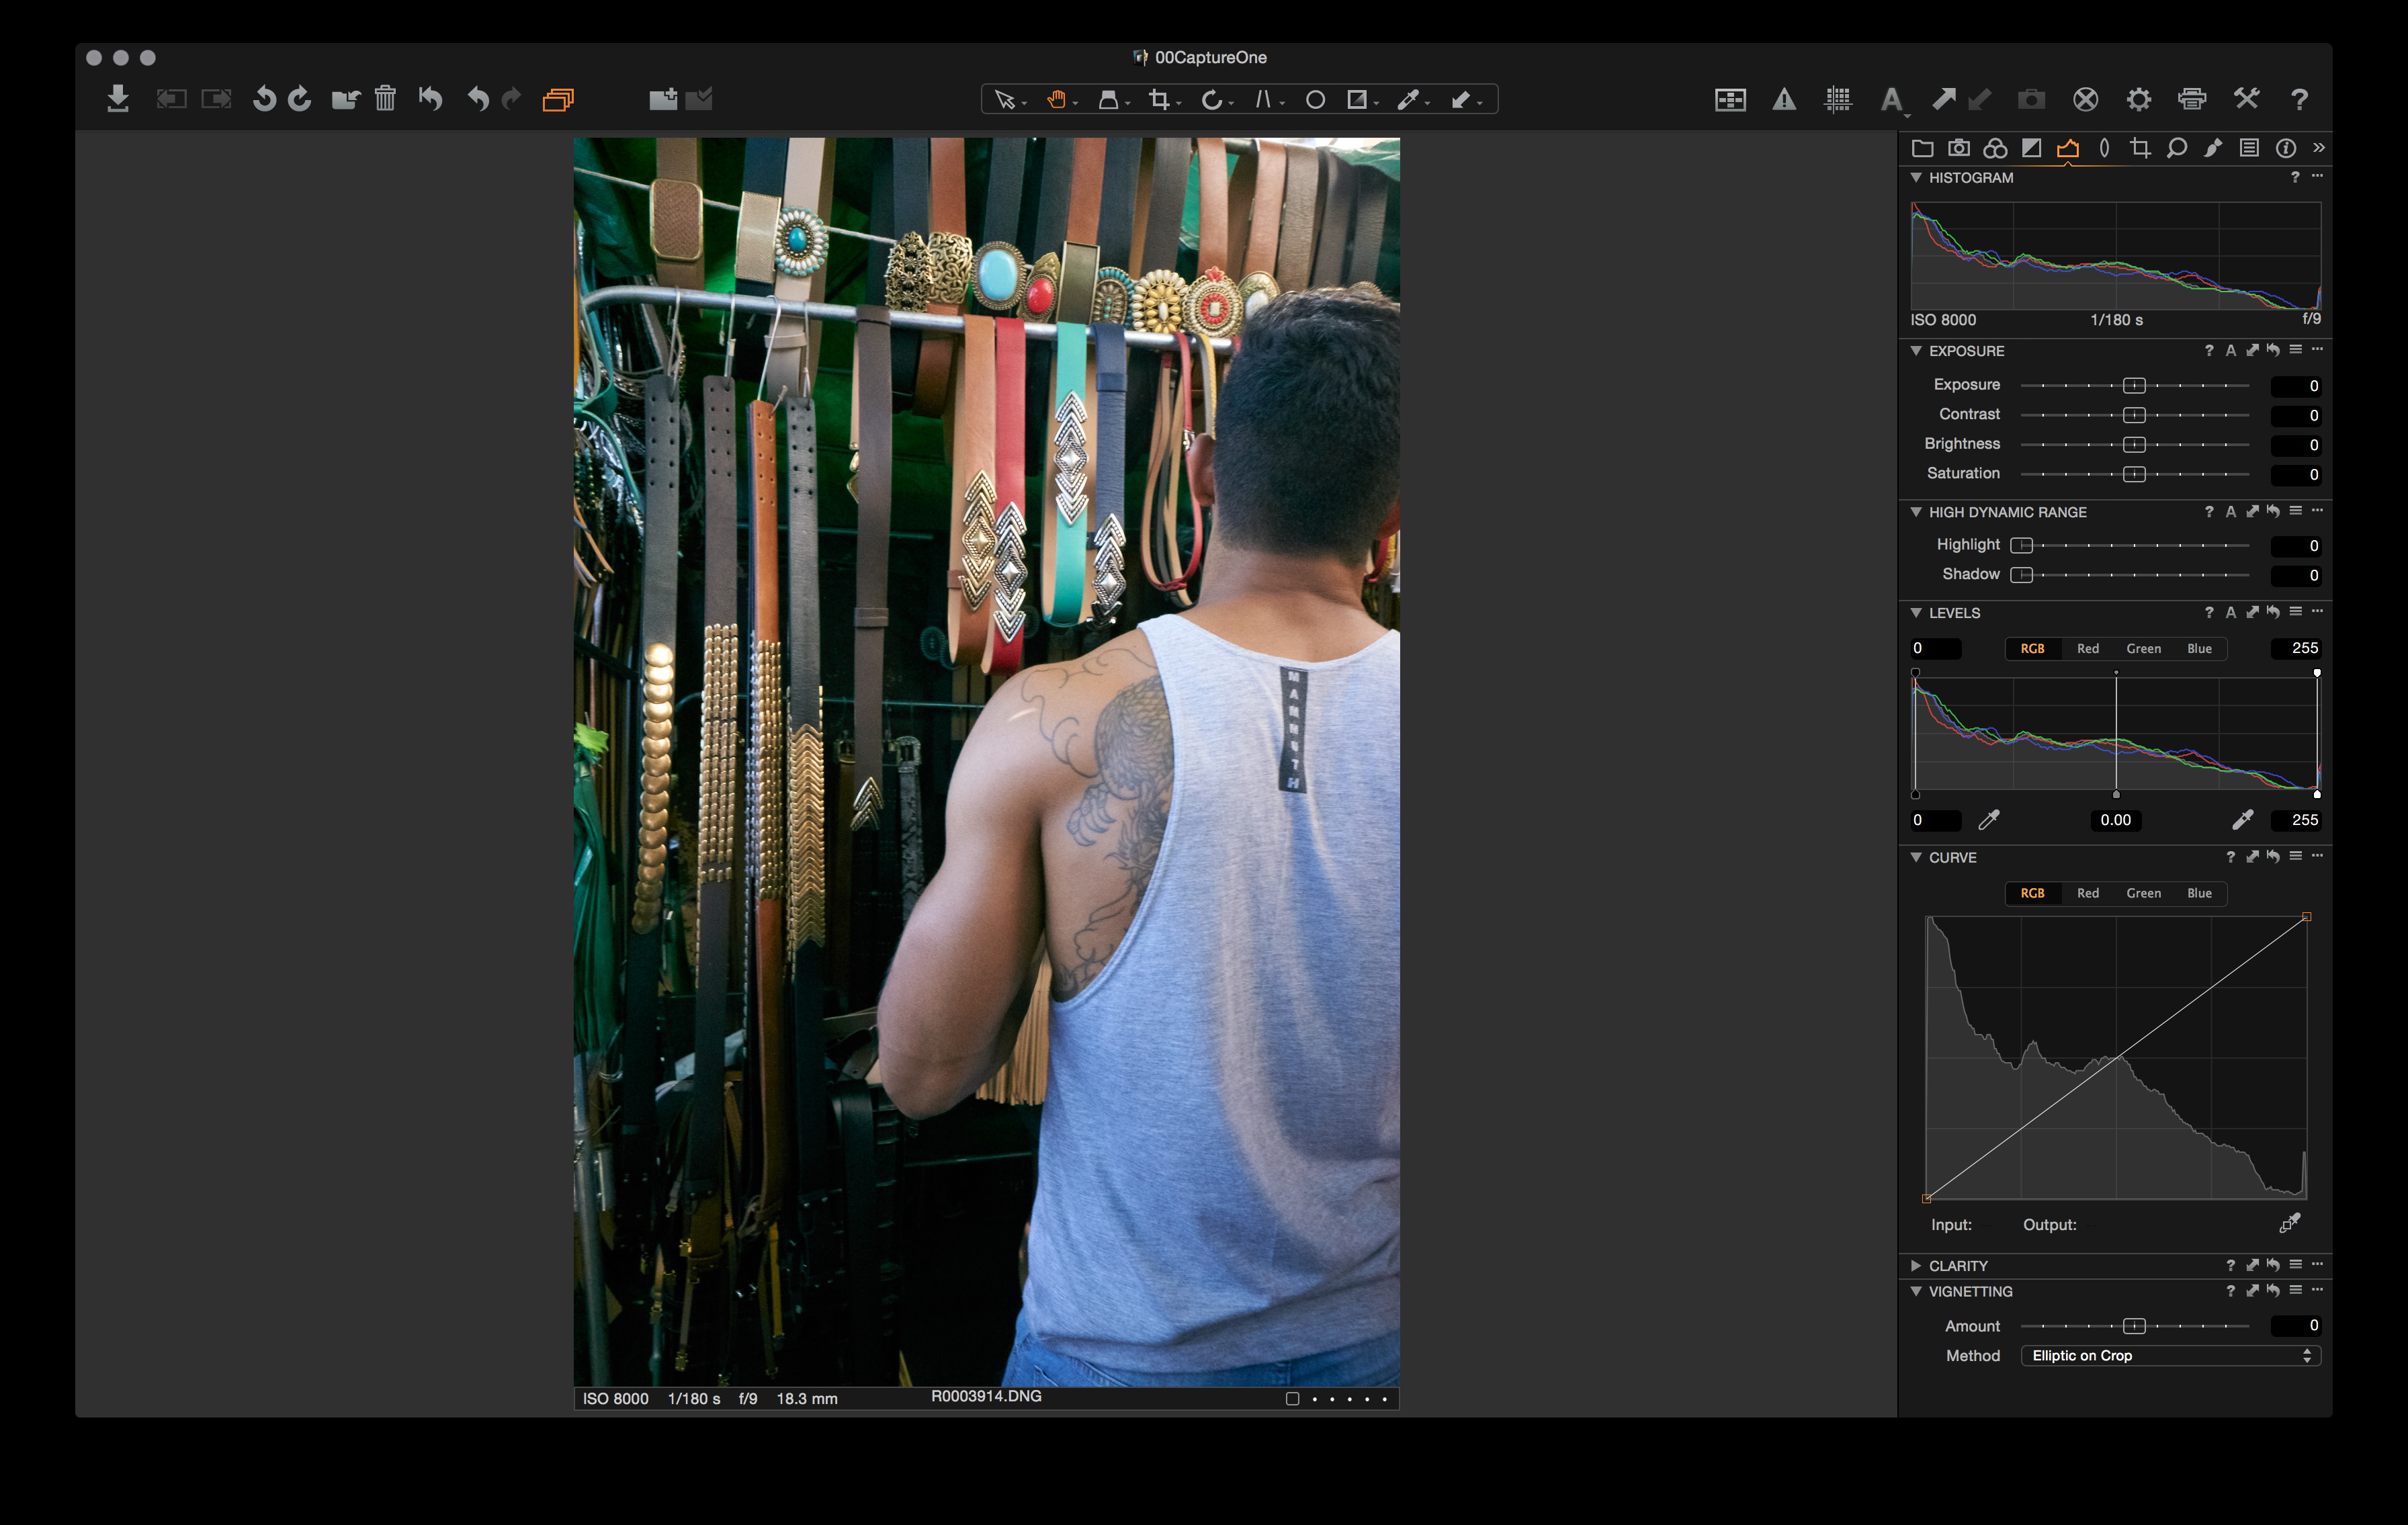Screen dimensions: 2408x1525
Task: Click the trash delete icon
Action: (385, 99)
